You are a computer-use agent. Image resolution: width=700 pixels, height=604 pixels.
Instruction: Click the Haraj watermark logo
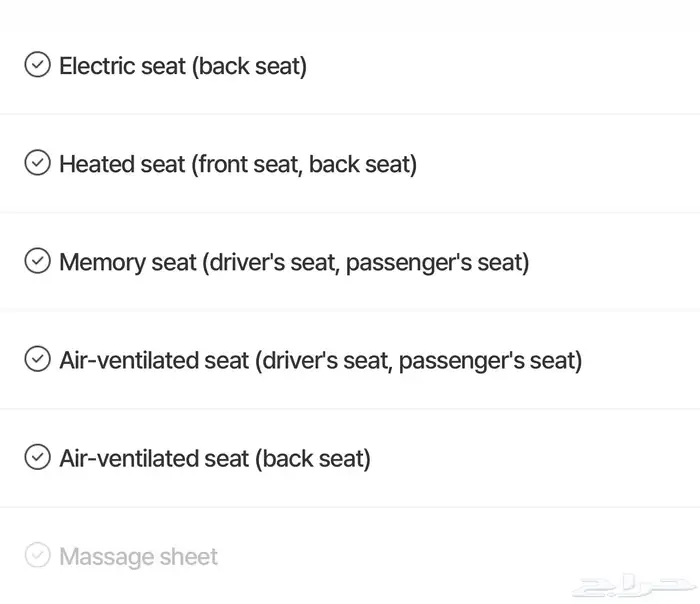click(x=634, y=585)
